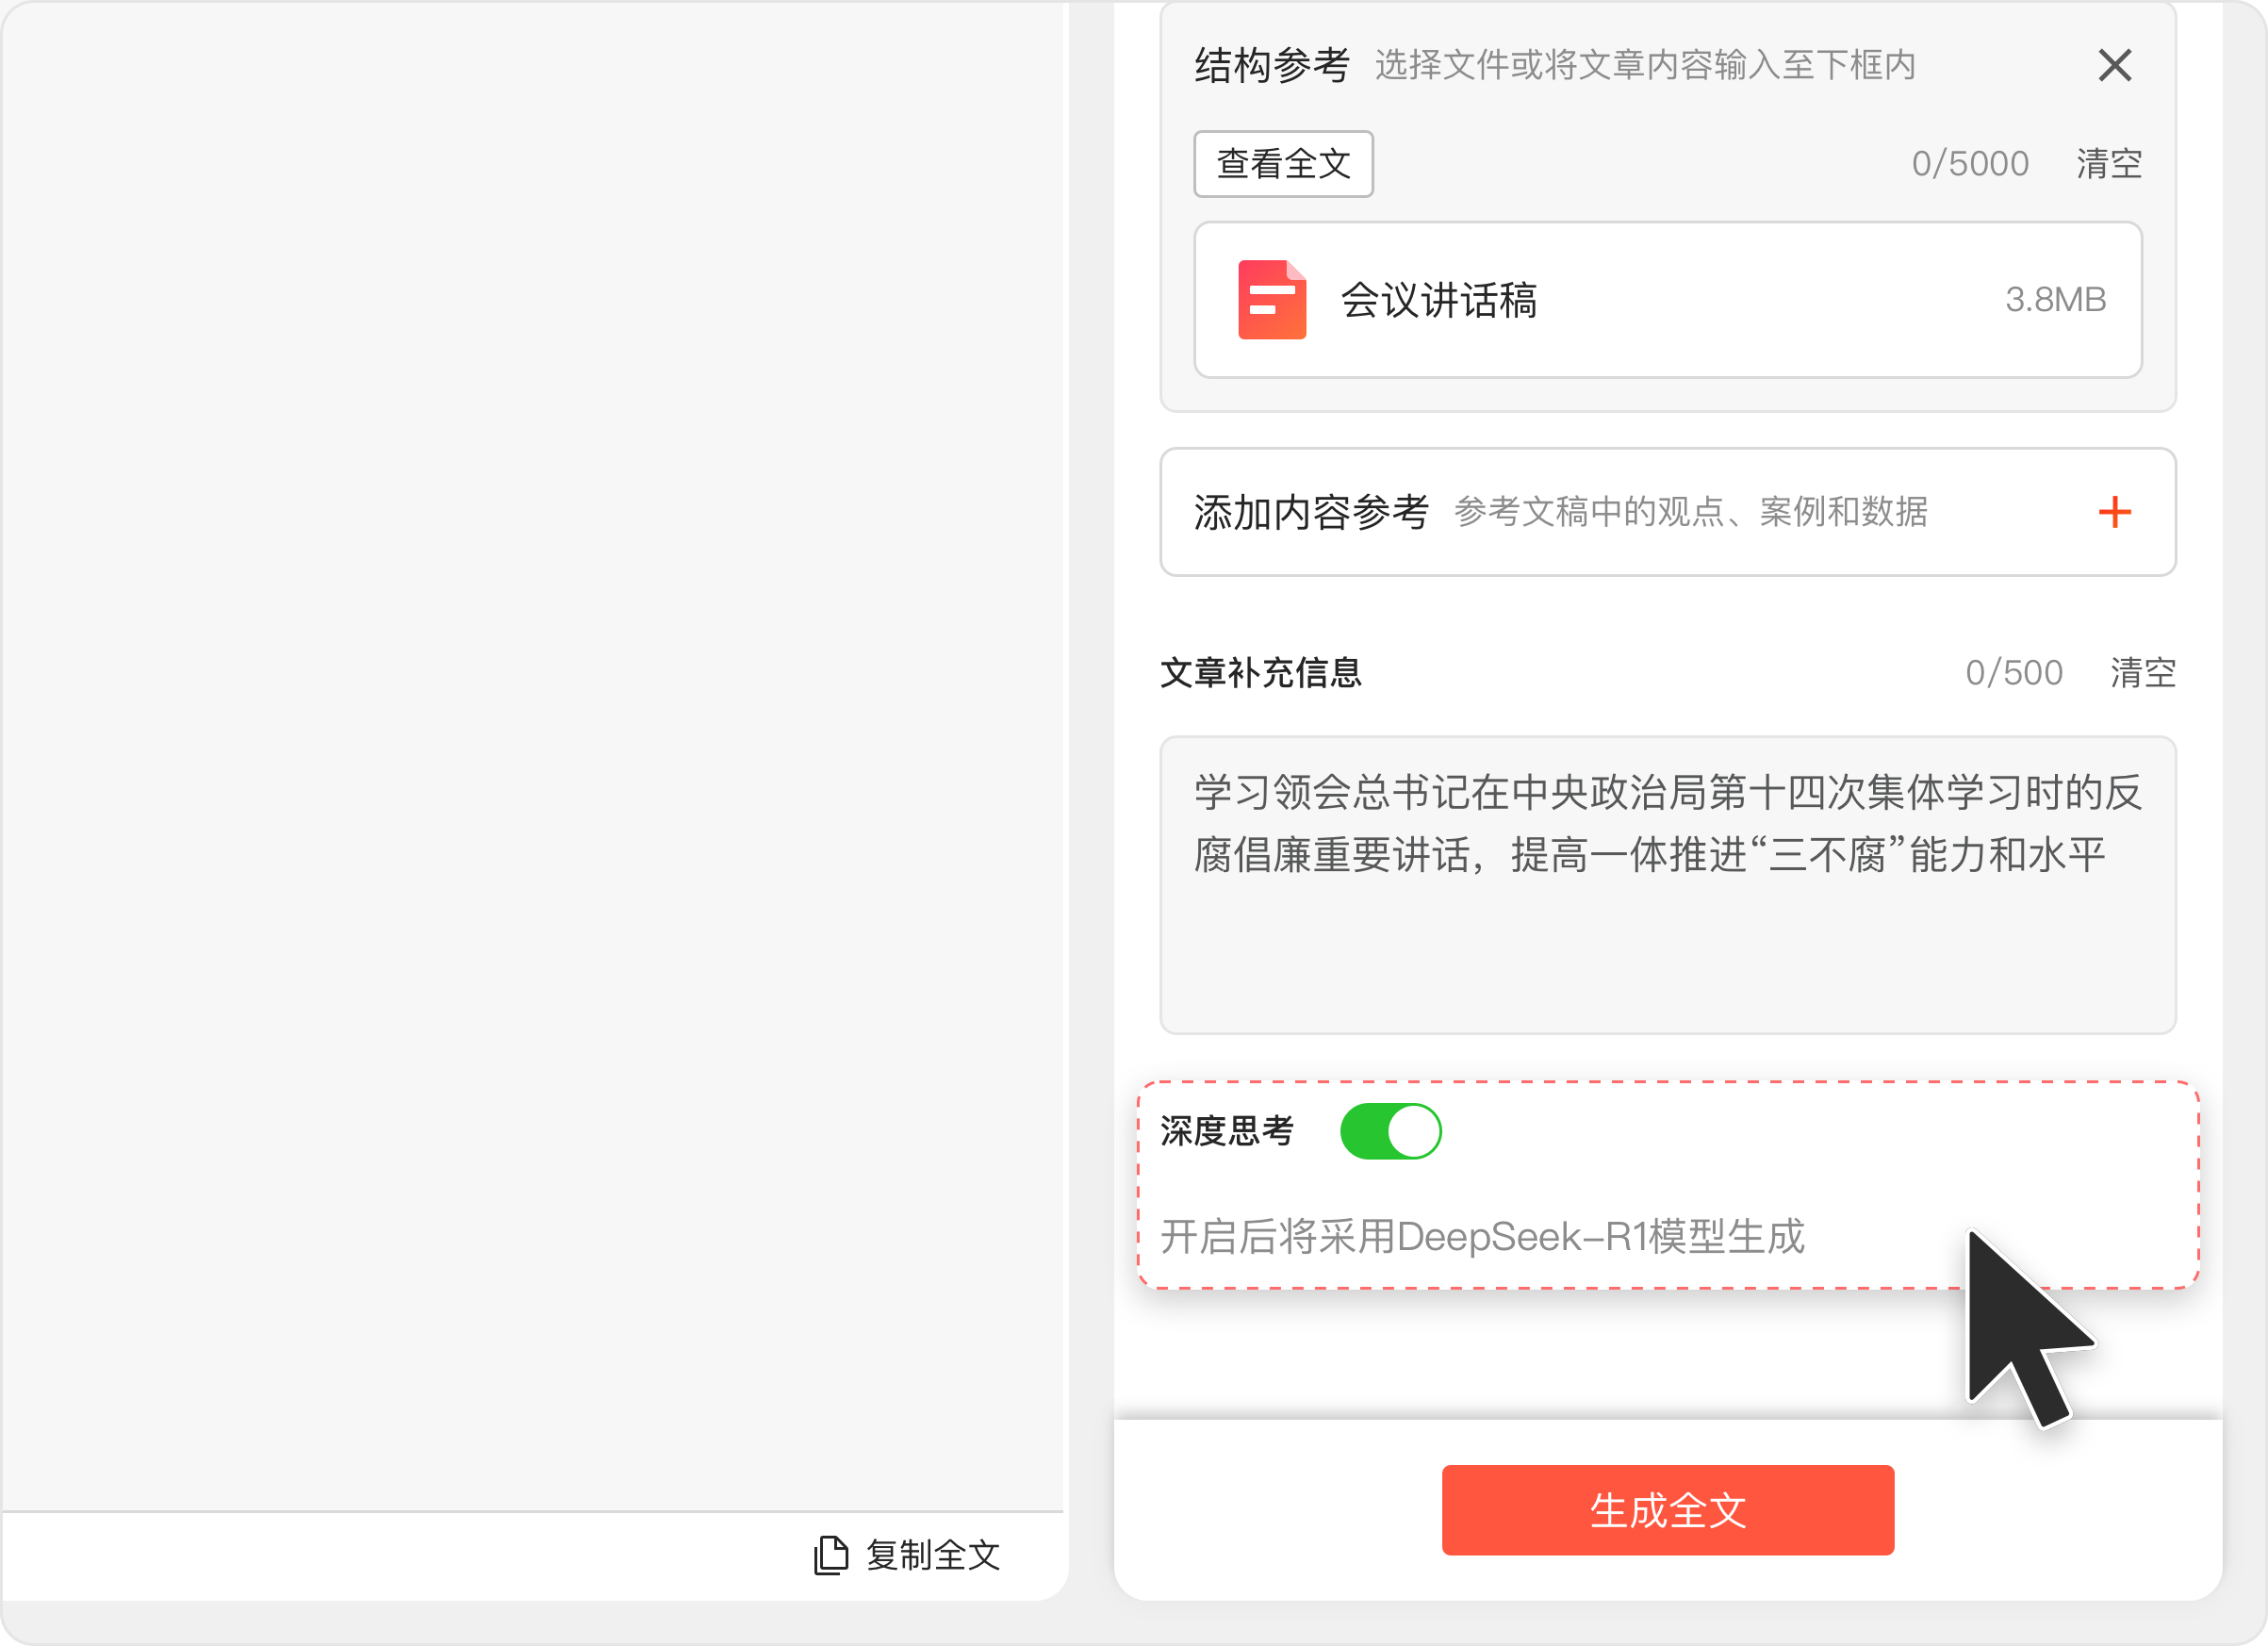This screenshot has width=2268, height=1646.
Task: Clear 文章补充信息 via 清空 next to 0/500
Action: pyautogui.click(x=2143, y=673)
